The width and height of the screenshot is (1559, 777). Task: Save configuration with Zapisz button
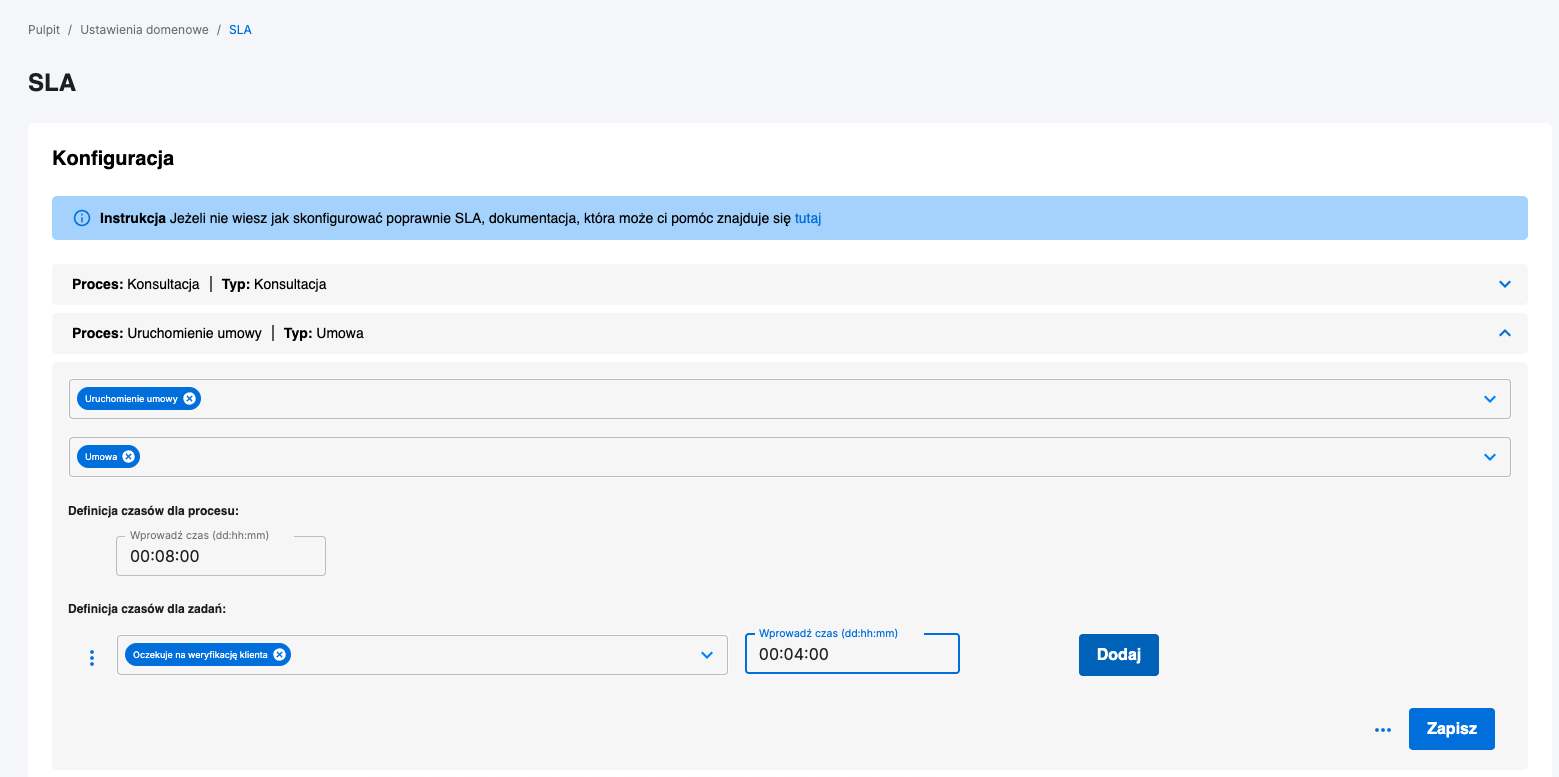(x=1451, y=729)
